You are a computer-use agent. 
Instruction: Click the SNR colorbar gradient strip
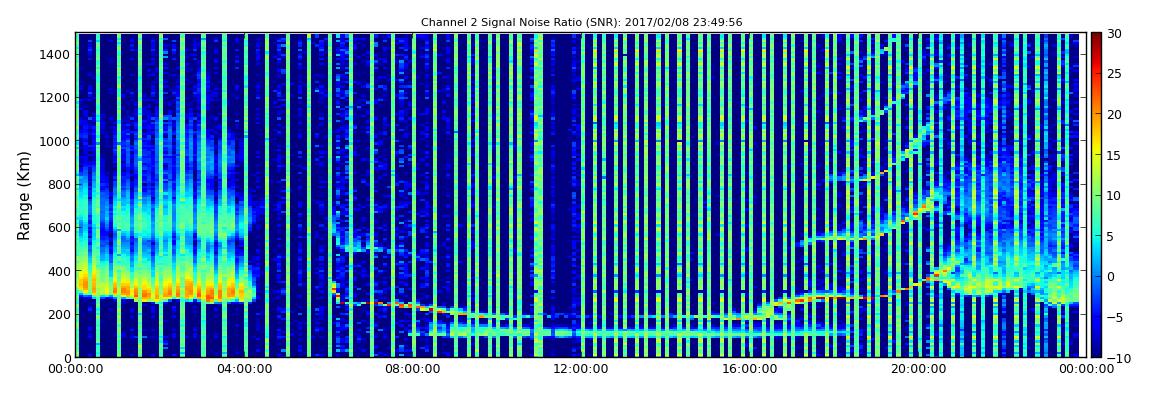(1096, 195)
